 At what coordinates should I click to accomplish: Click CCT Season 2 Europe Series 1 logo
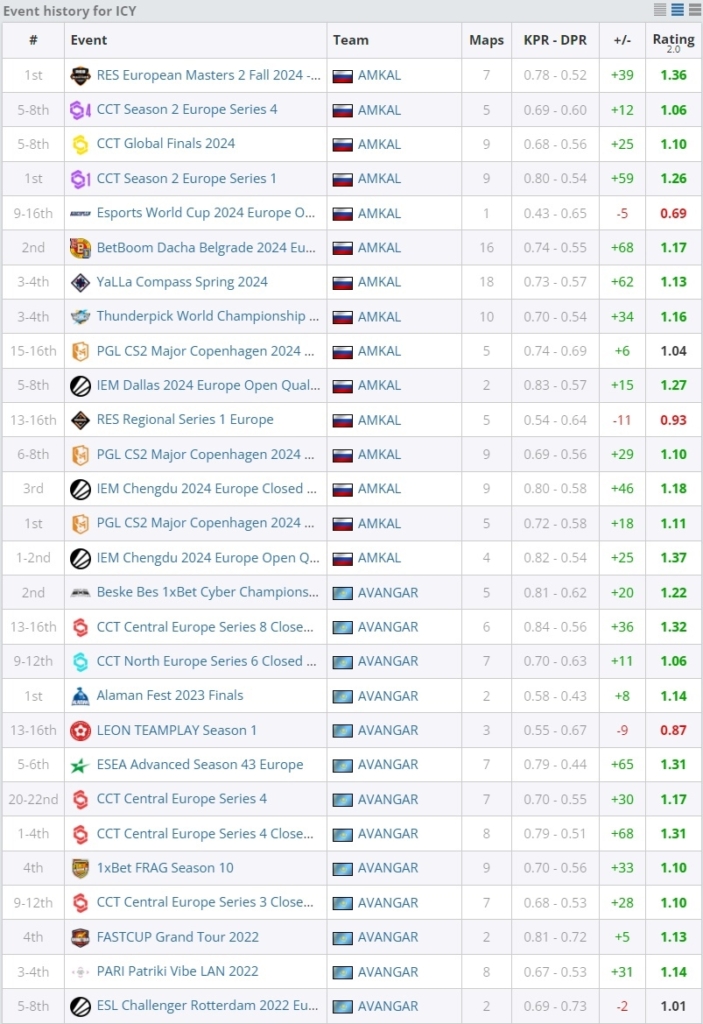click(x=80, y=179)
